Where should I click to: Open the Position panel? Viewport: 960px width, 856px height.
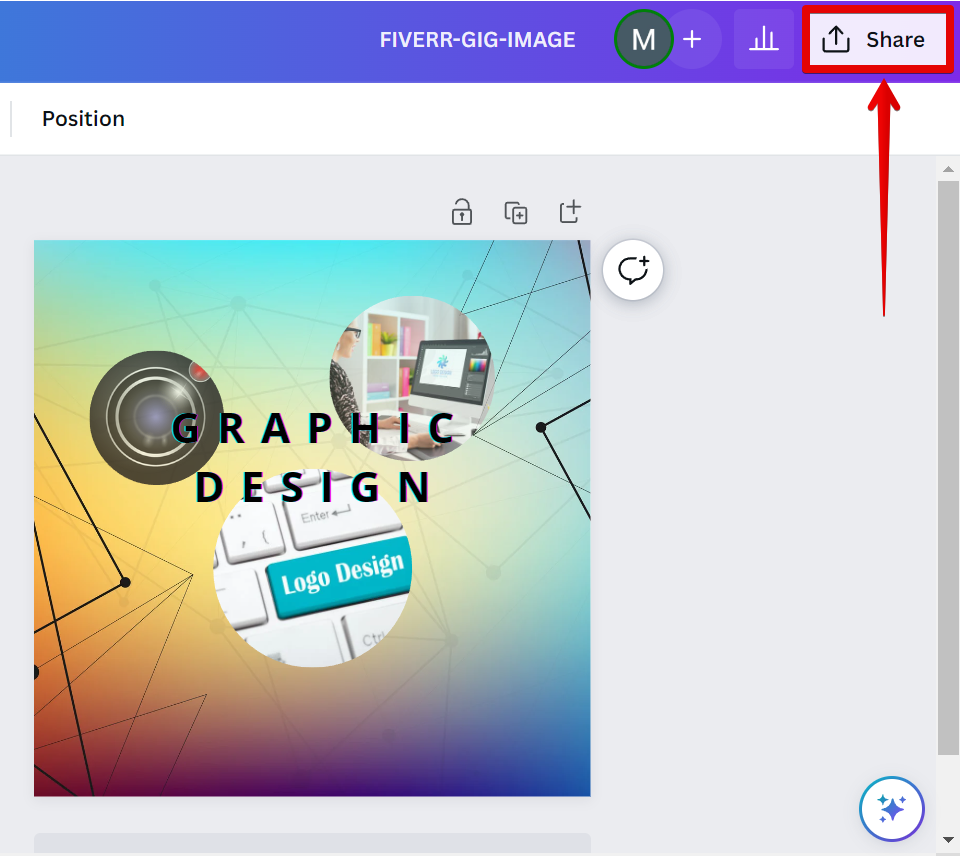83,118
